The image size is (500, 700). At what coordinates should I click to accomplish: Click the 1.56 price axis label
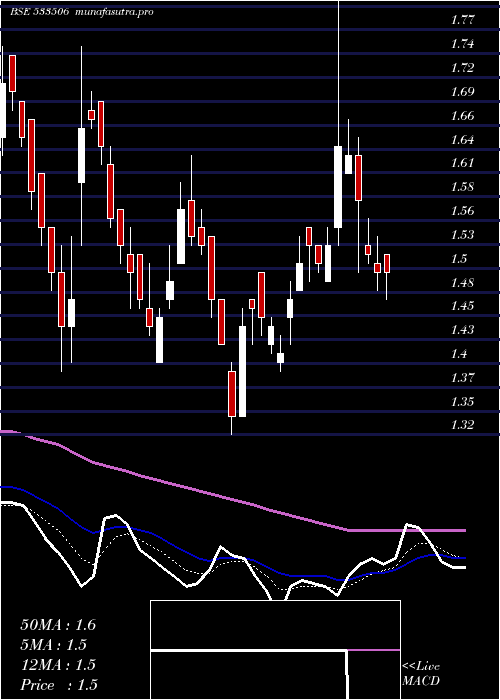coord(462,211)
